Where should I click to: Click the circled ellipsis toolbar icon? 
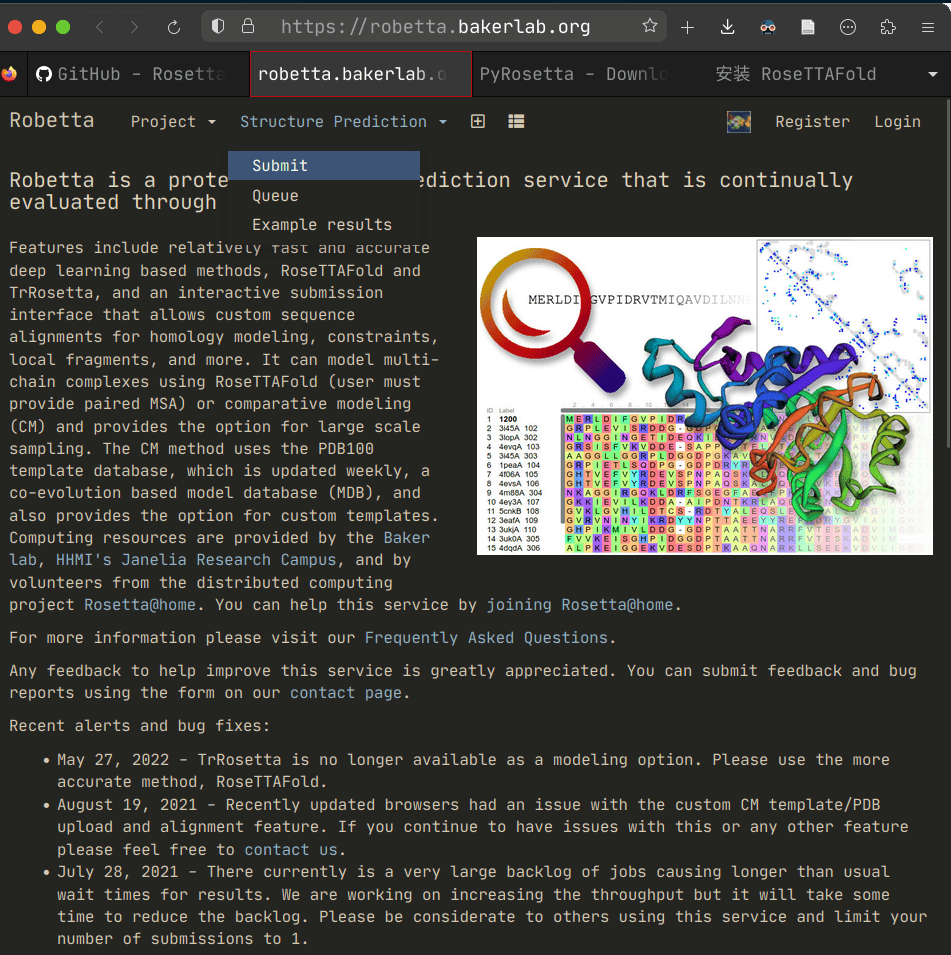coord(847,27)
